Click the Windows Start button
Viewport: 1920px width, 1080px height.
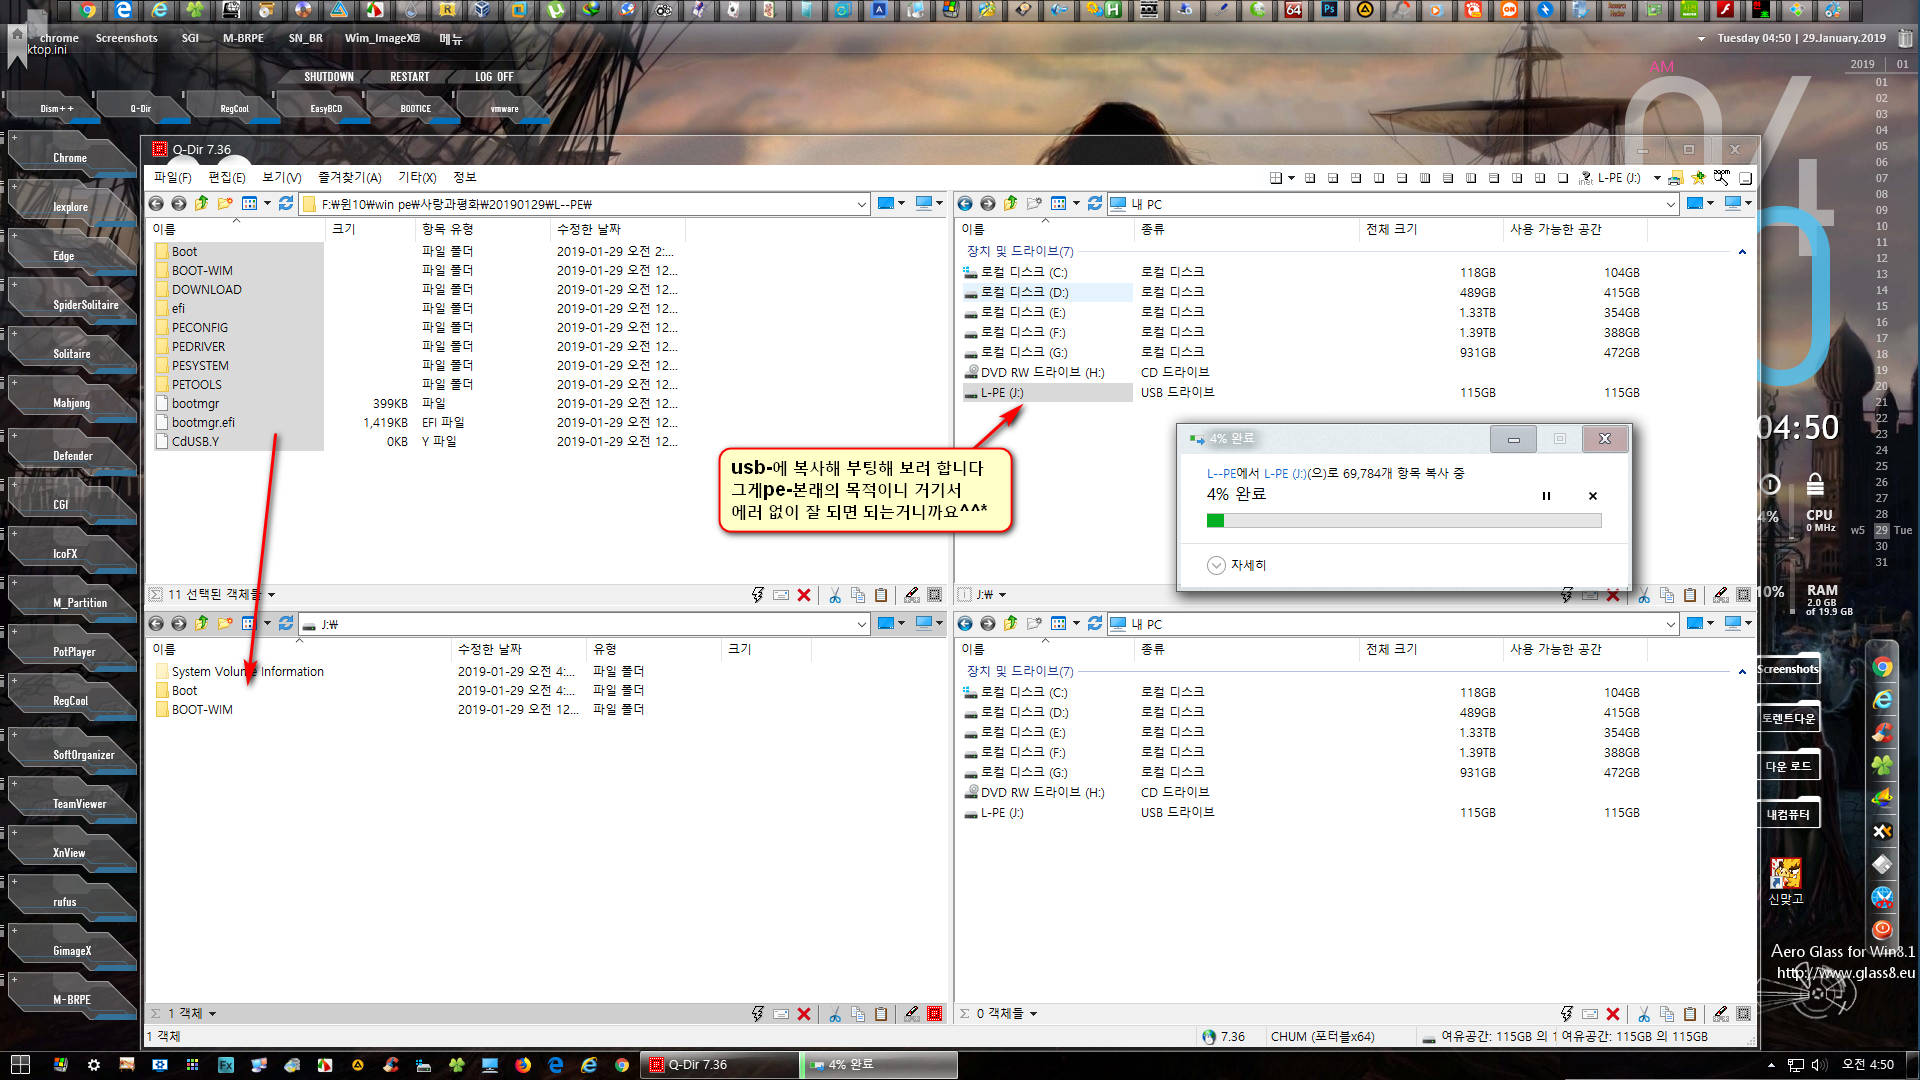tap(20, 1065)
